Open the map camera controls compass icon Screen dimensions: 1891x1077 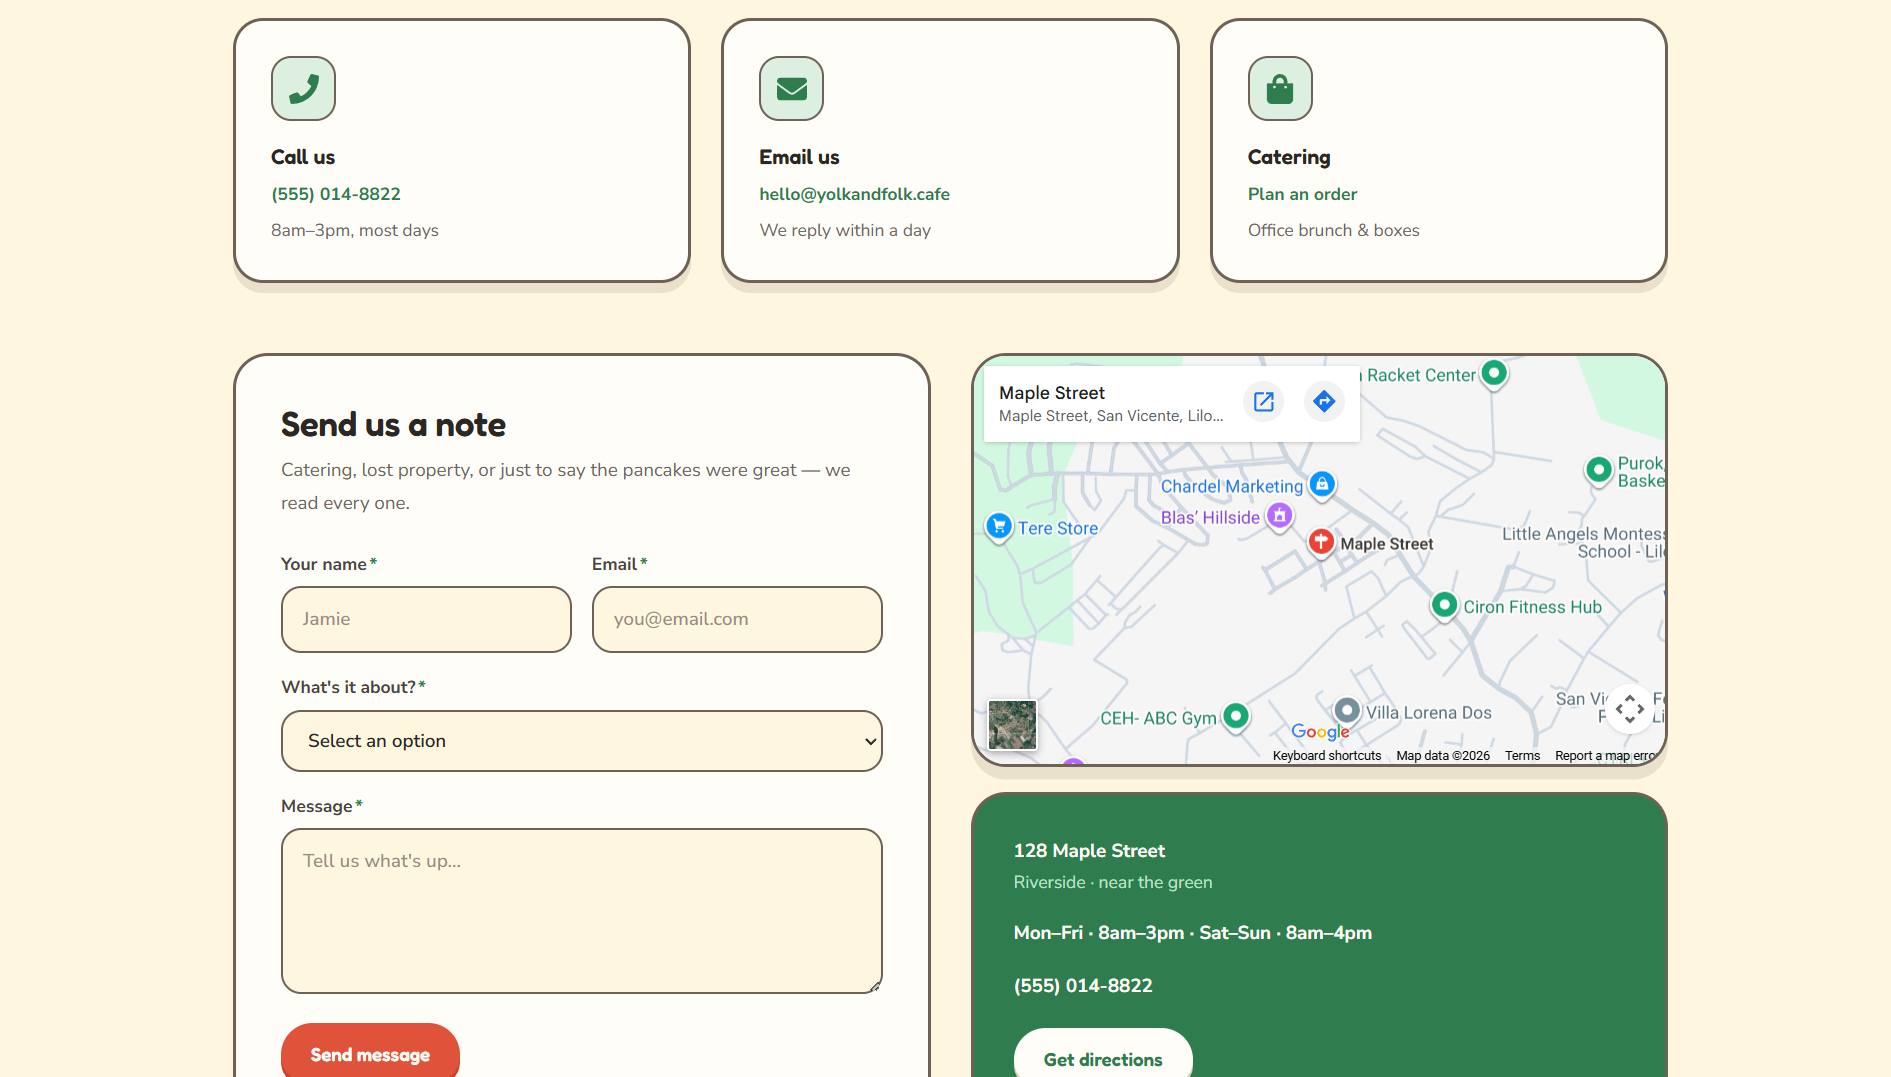1630,709
